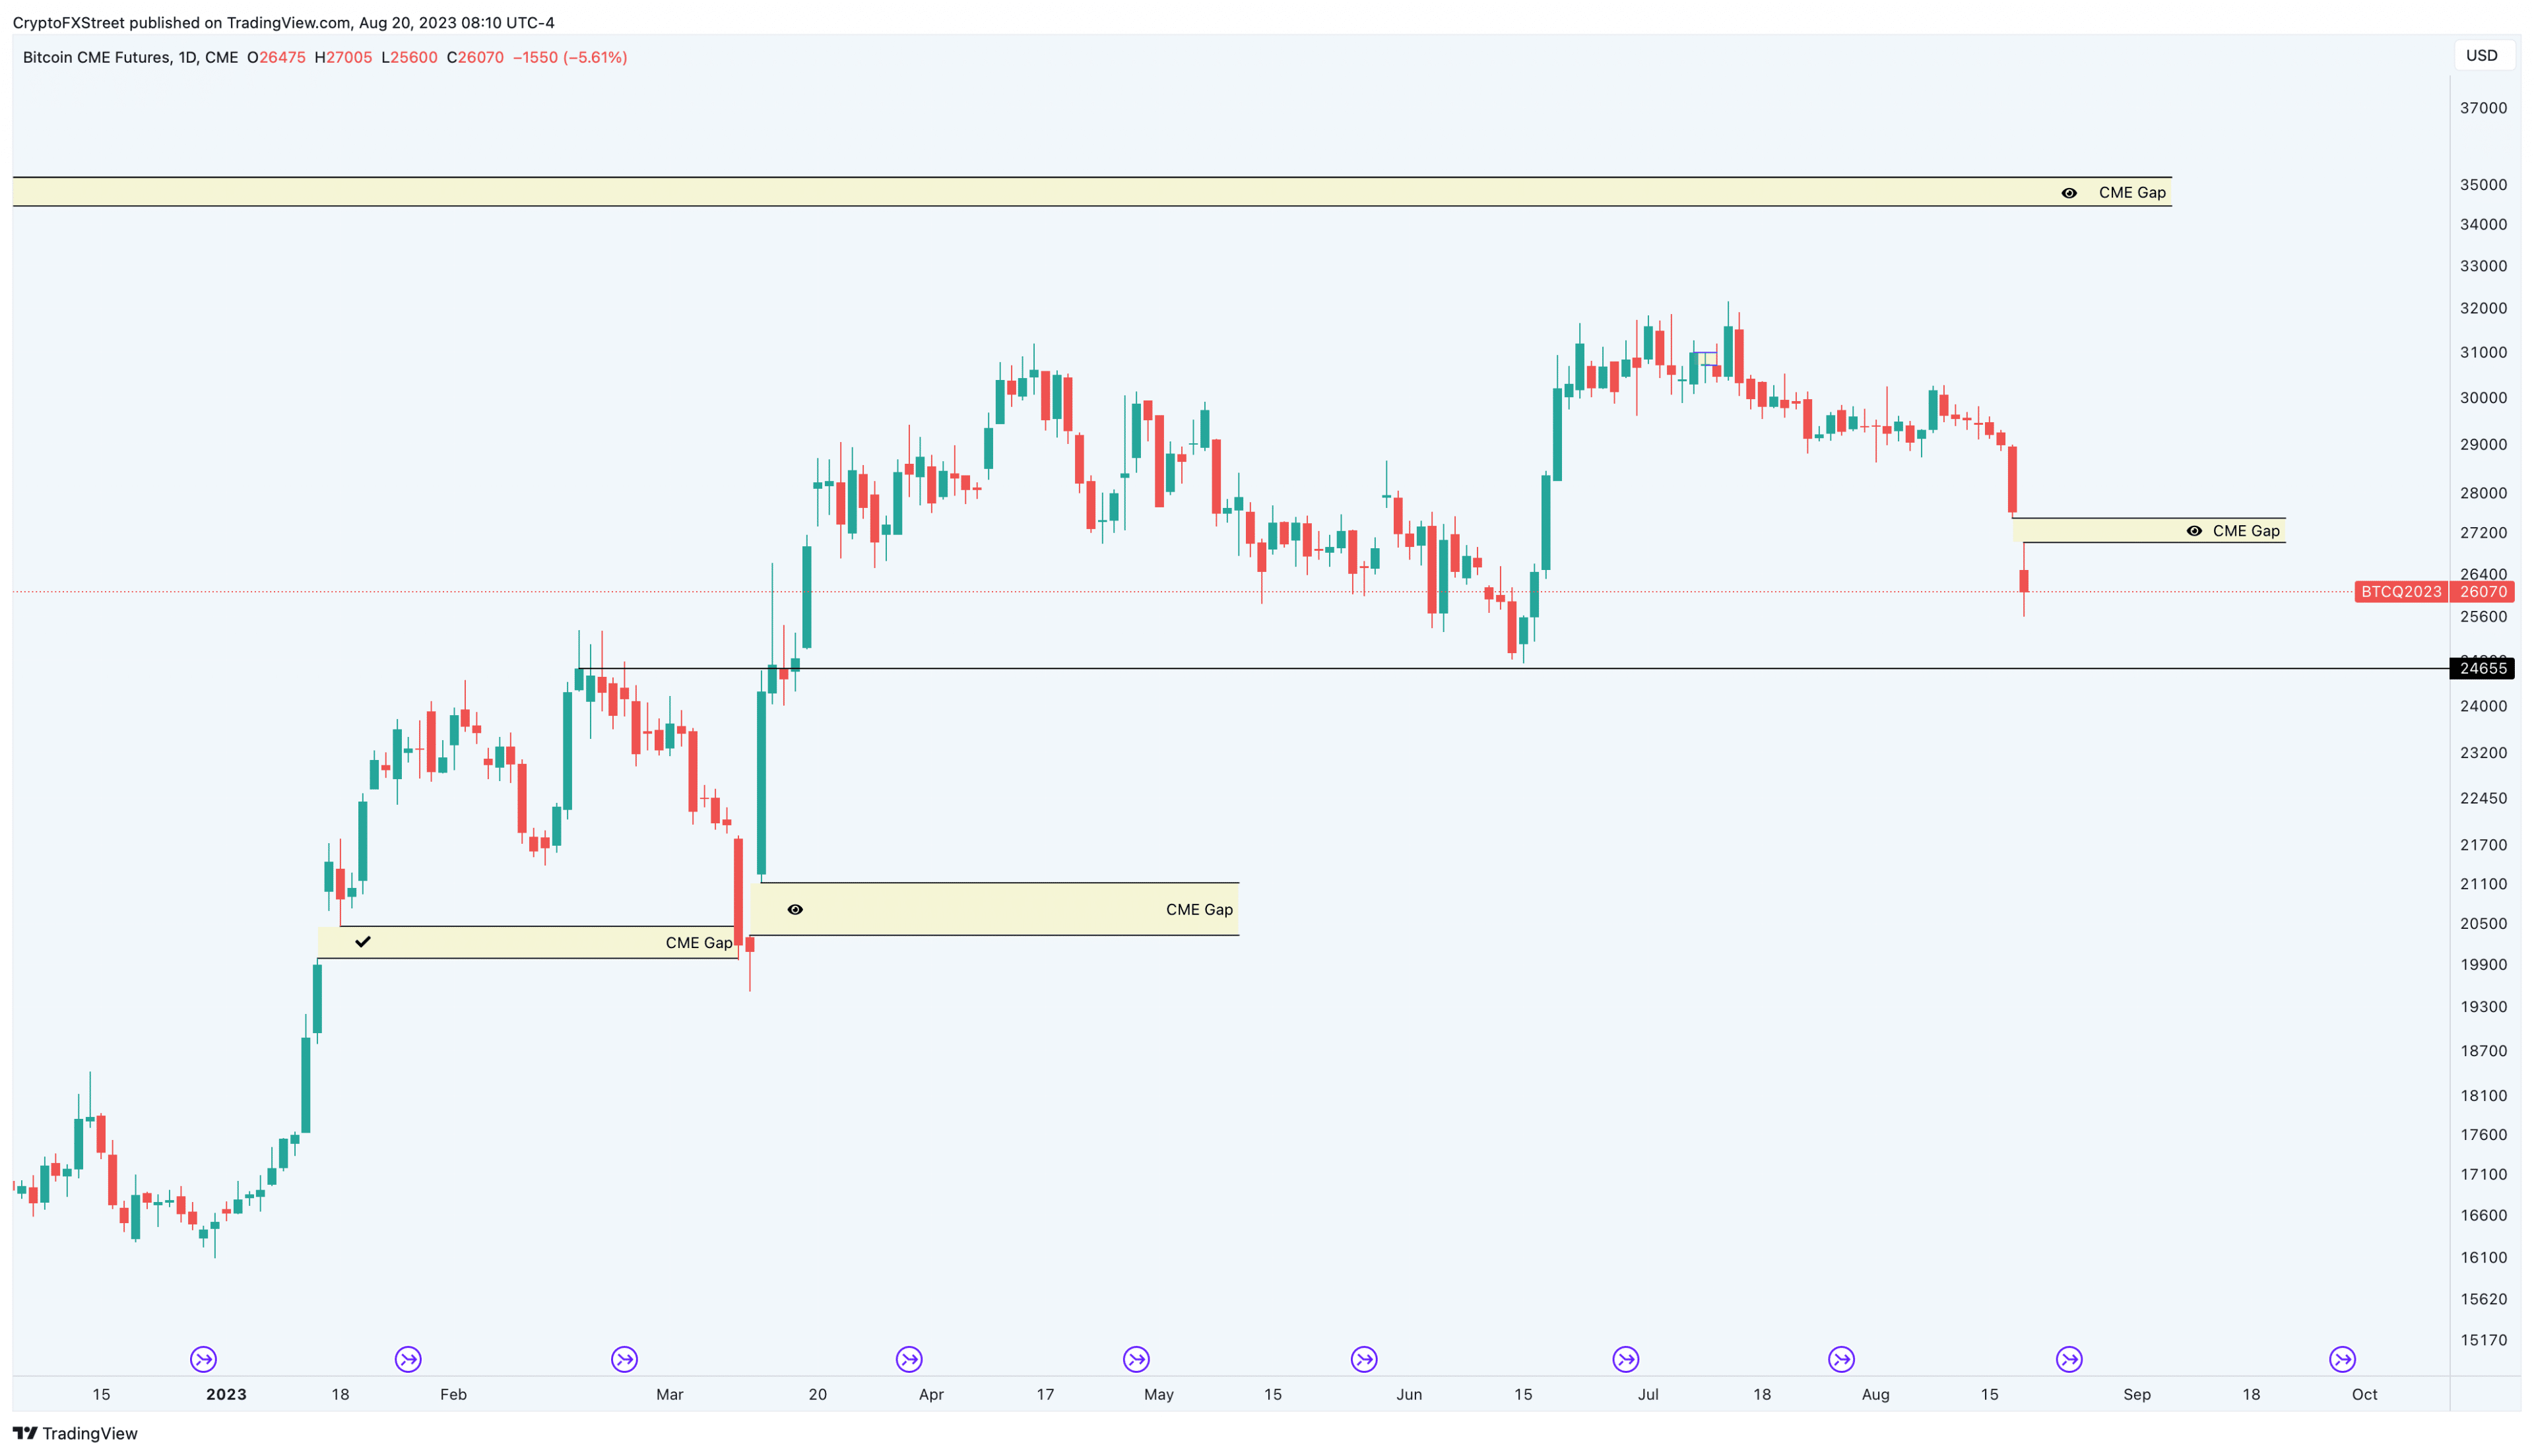
Task: Click the 32000 price axis label
Action: point(2483,308)
